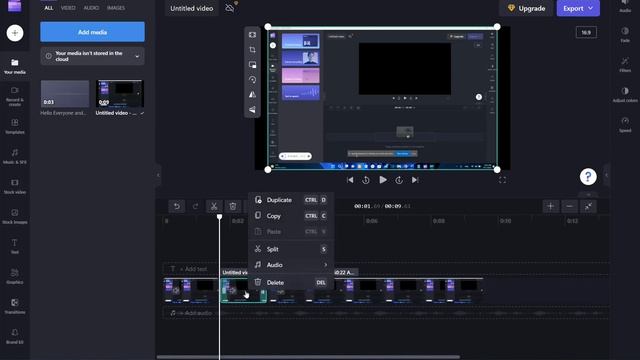Zoom in on the timeline with the plus button

pos(551,206)
